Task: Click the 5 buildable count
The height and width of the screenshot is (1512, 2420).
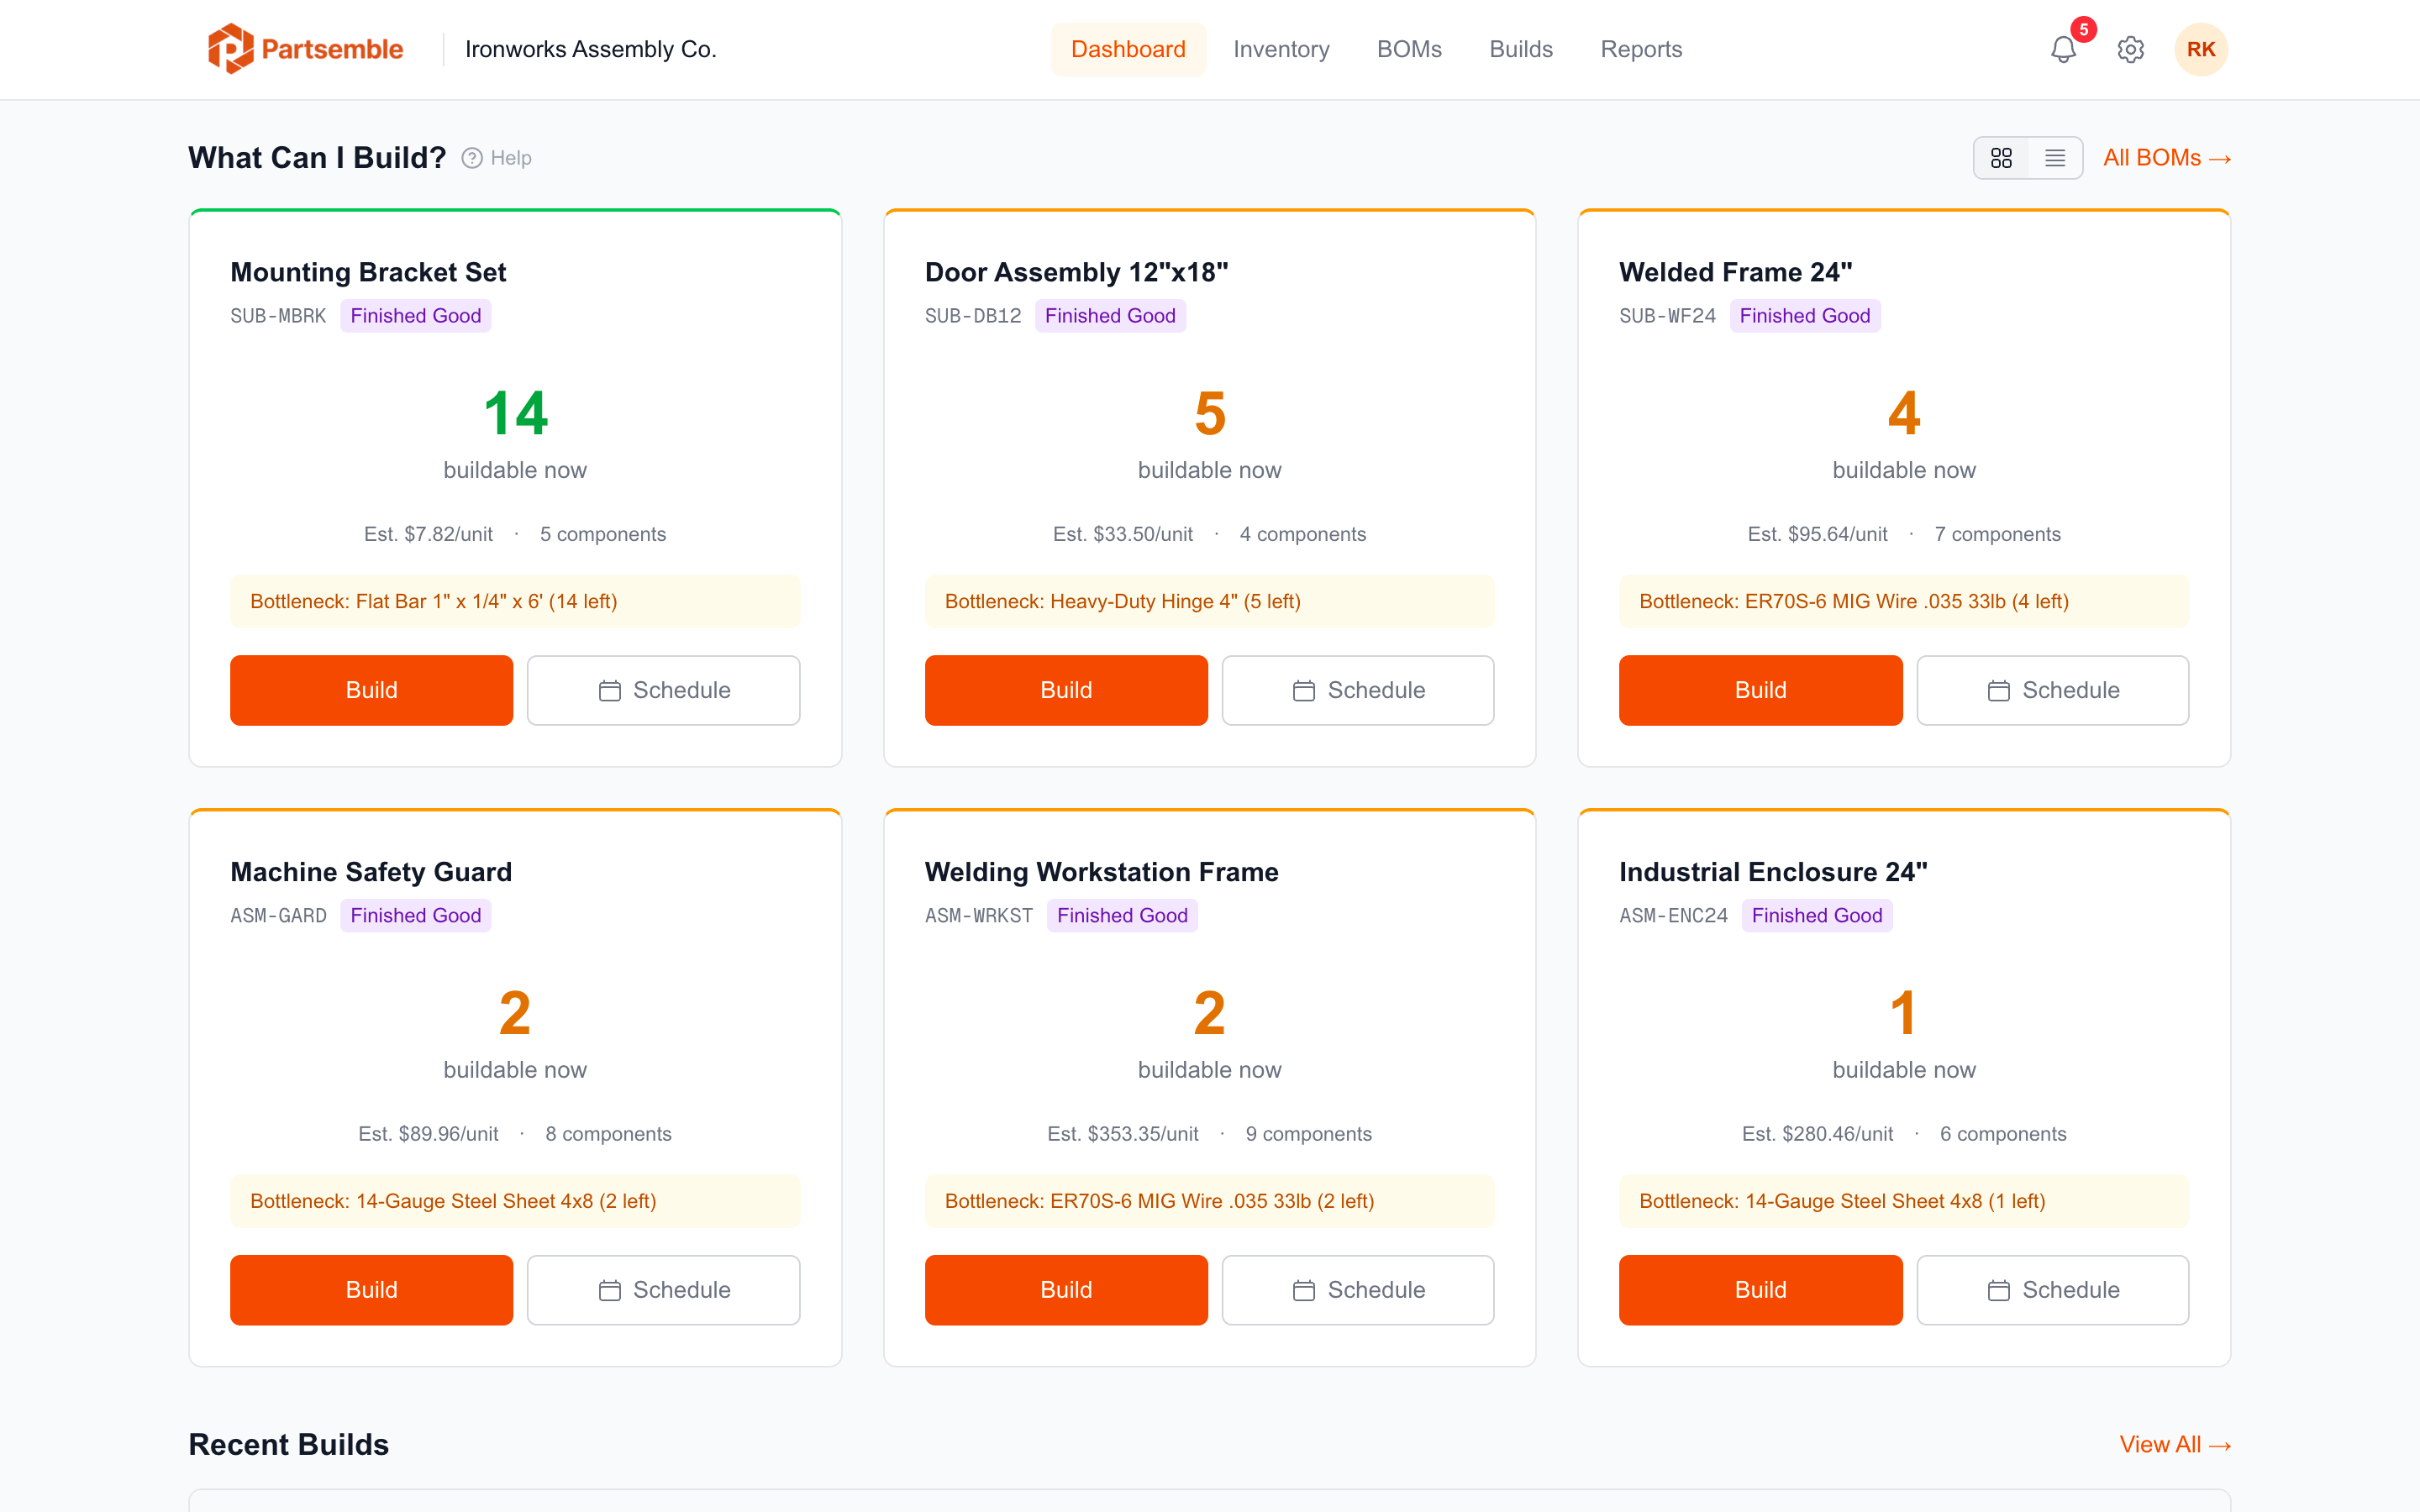Action: (x=1209, y=413)
